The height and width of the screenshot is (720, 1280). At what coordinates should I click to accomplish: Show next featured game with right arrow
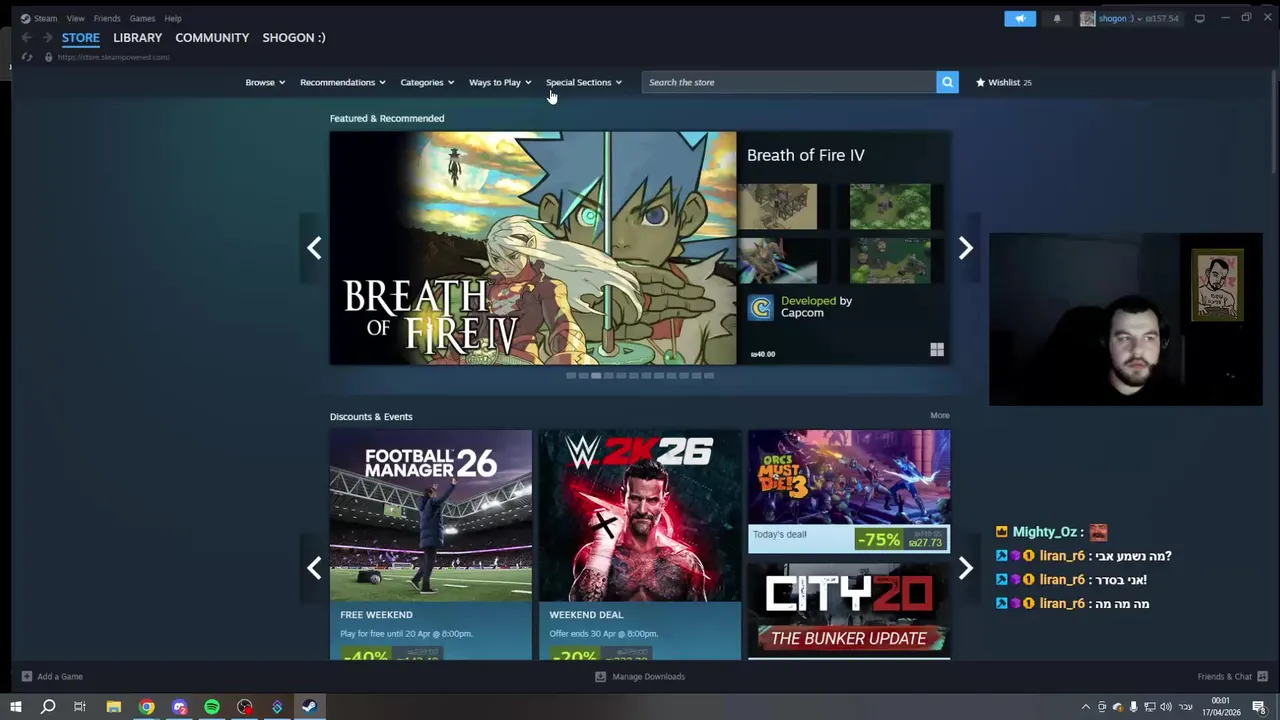966,248
